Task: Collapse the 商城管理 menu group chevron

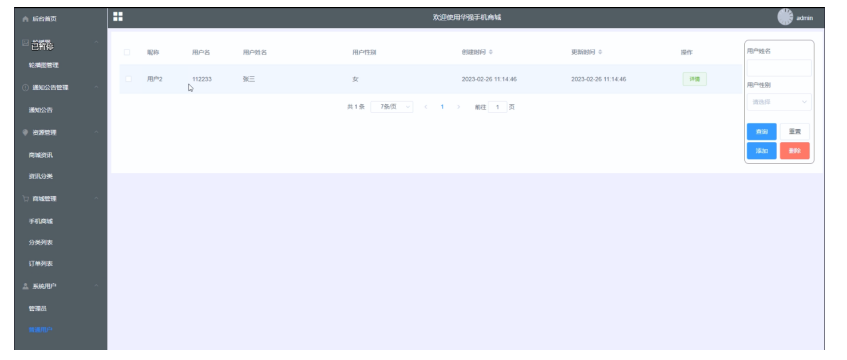Action: [96, 198]
